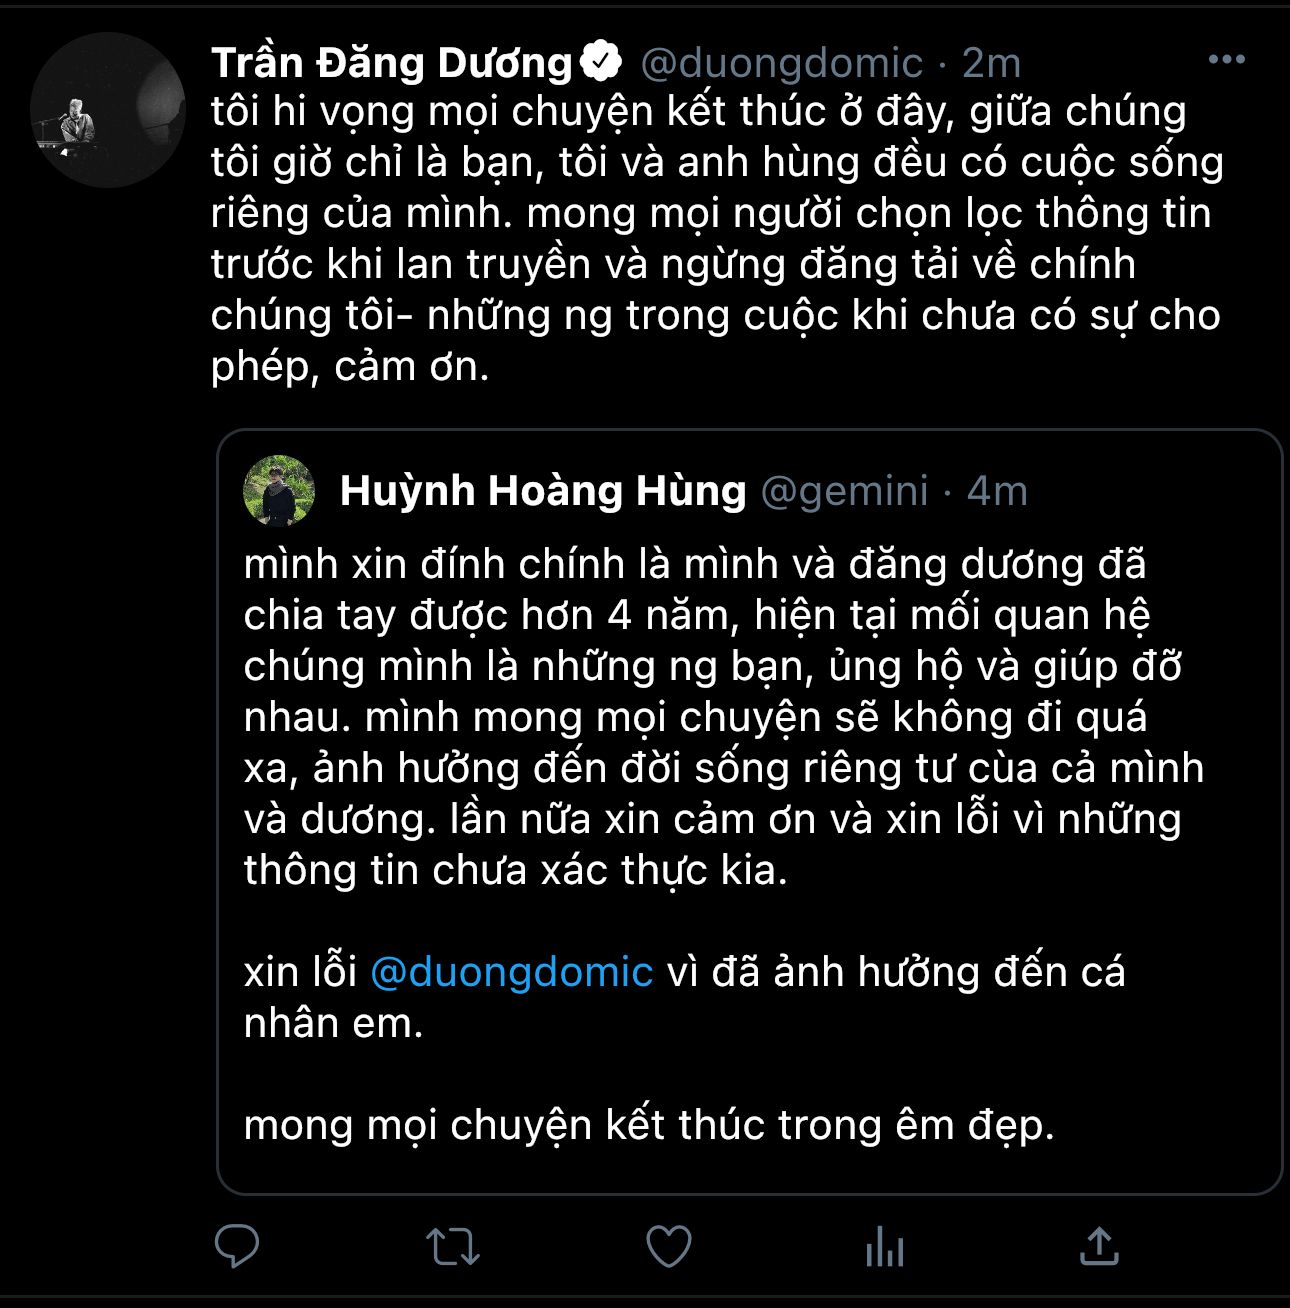Open Huỳnh Hoàng Hùng's avatar in quoted tweet
The height and width of the screenshot is (1308, 1290).
[279, 490]
